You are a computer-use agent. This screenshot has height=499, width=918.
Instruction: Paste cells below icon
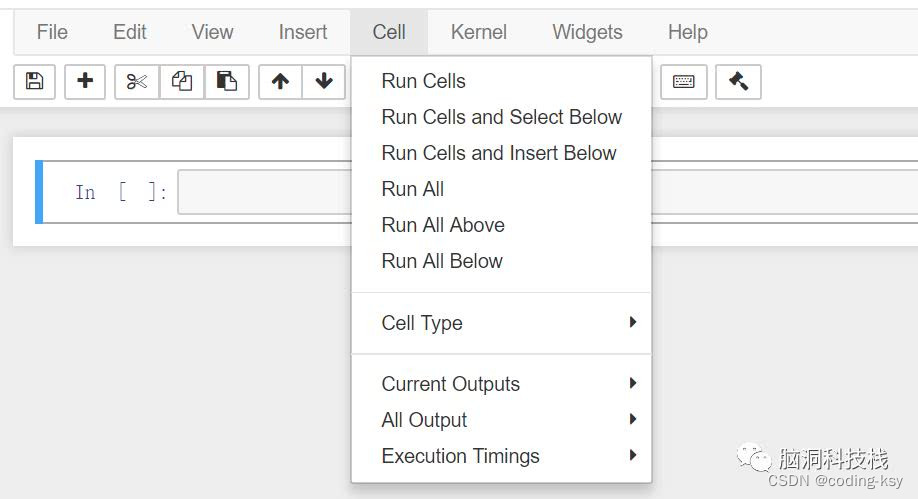tap(227, 81)
